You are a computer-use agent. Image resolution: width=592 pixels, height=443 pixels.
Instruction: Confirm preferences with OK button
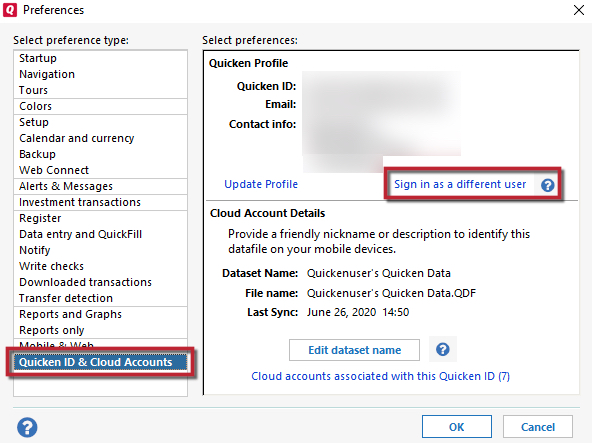(457, 427)
